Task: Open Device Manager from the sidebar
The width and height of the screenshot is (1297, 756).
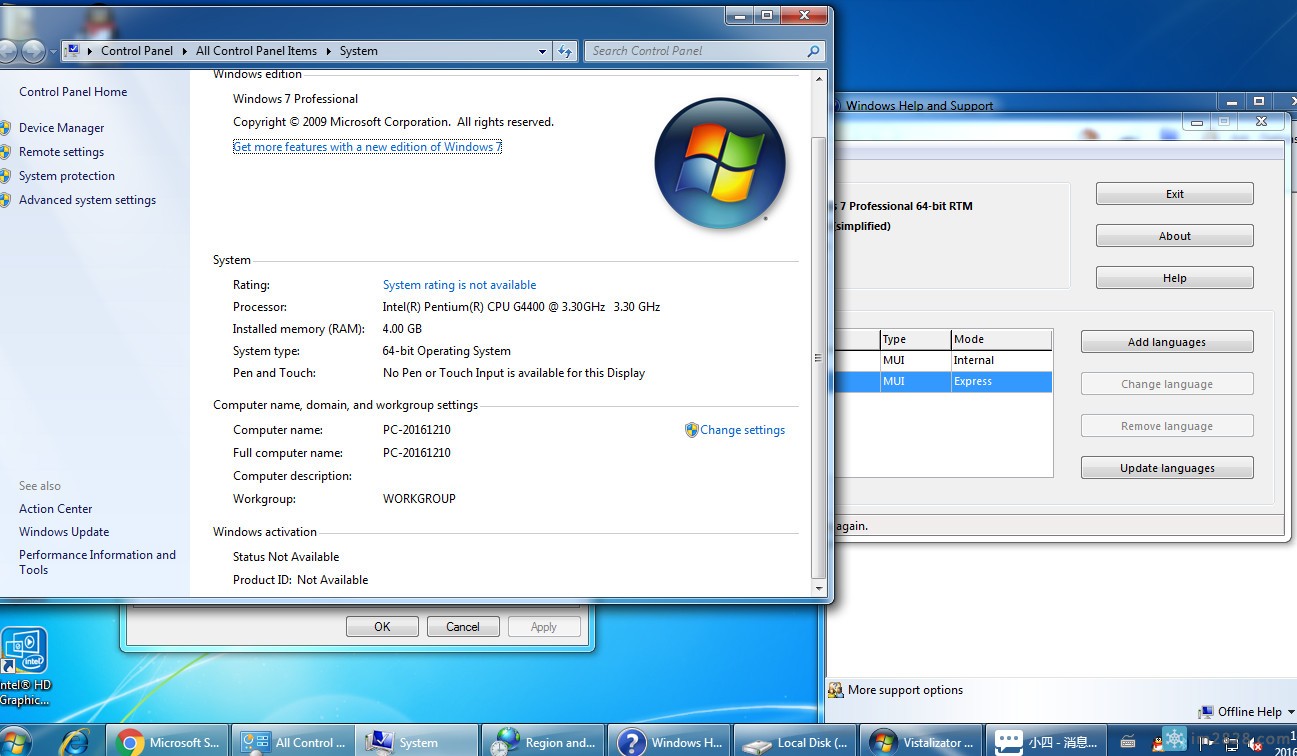Action: click(61, 128)
